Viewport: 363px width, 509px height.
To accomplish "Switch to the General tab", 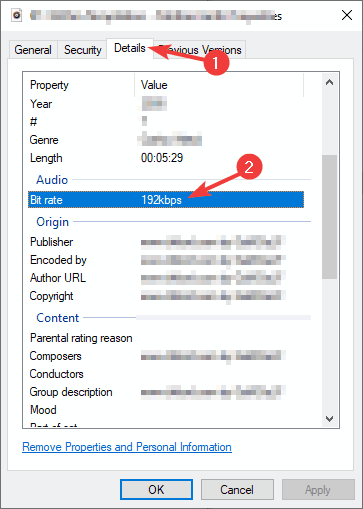I will 33,50.
